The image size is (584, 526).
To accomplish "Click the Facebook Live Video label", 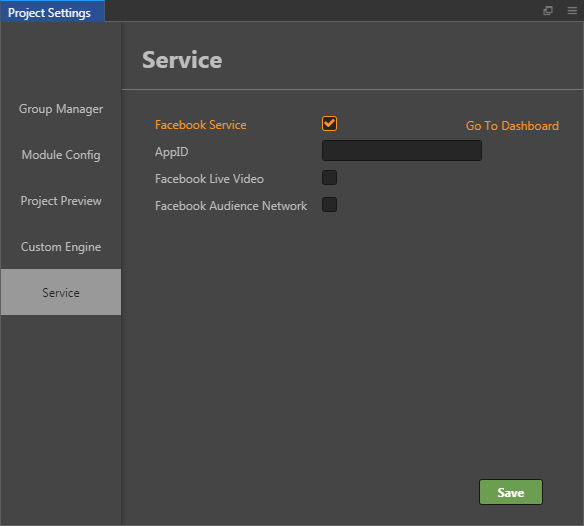I will click(x=209, y=179).
